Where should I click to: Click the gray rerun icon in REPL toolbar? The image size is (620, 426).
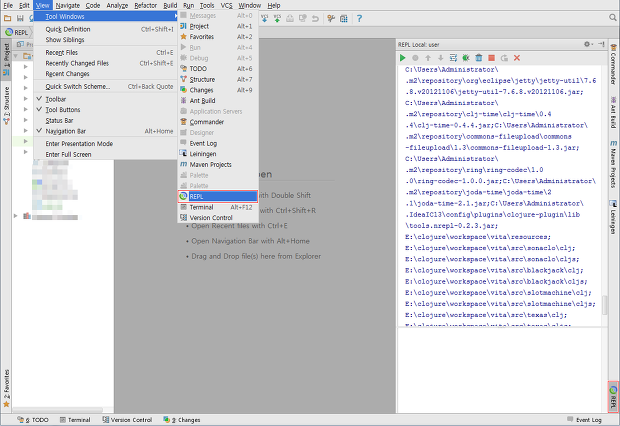click(504, 58)
